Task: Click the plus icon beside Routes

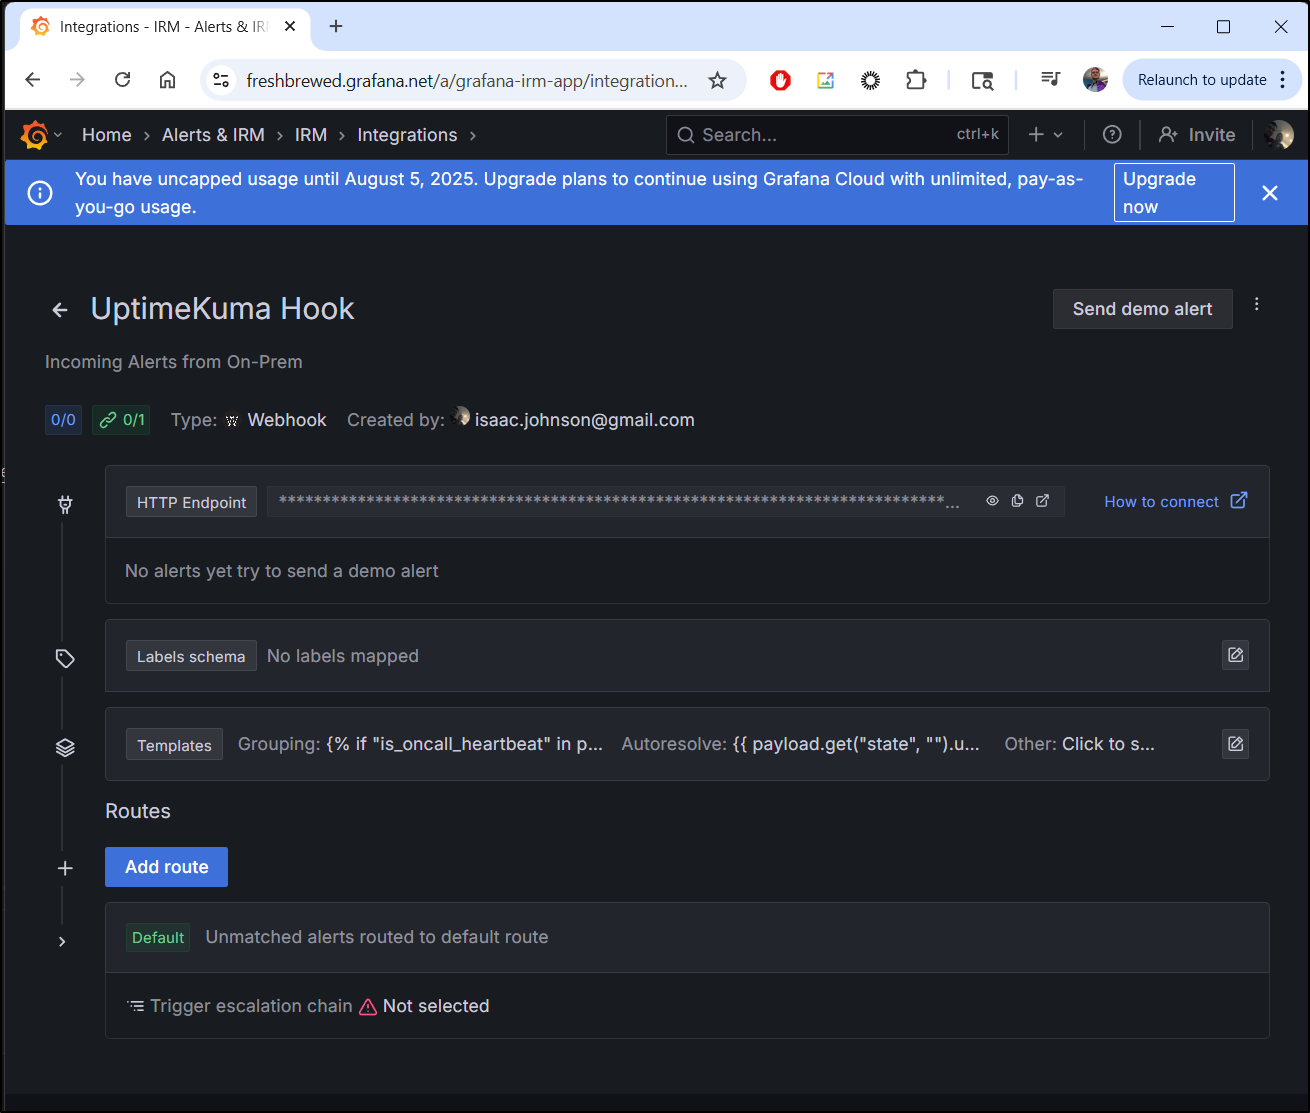Action: tap(65, 868)
